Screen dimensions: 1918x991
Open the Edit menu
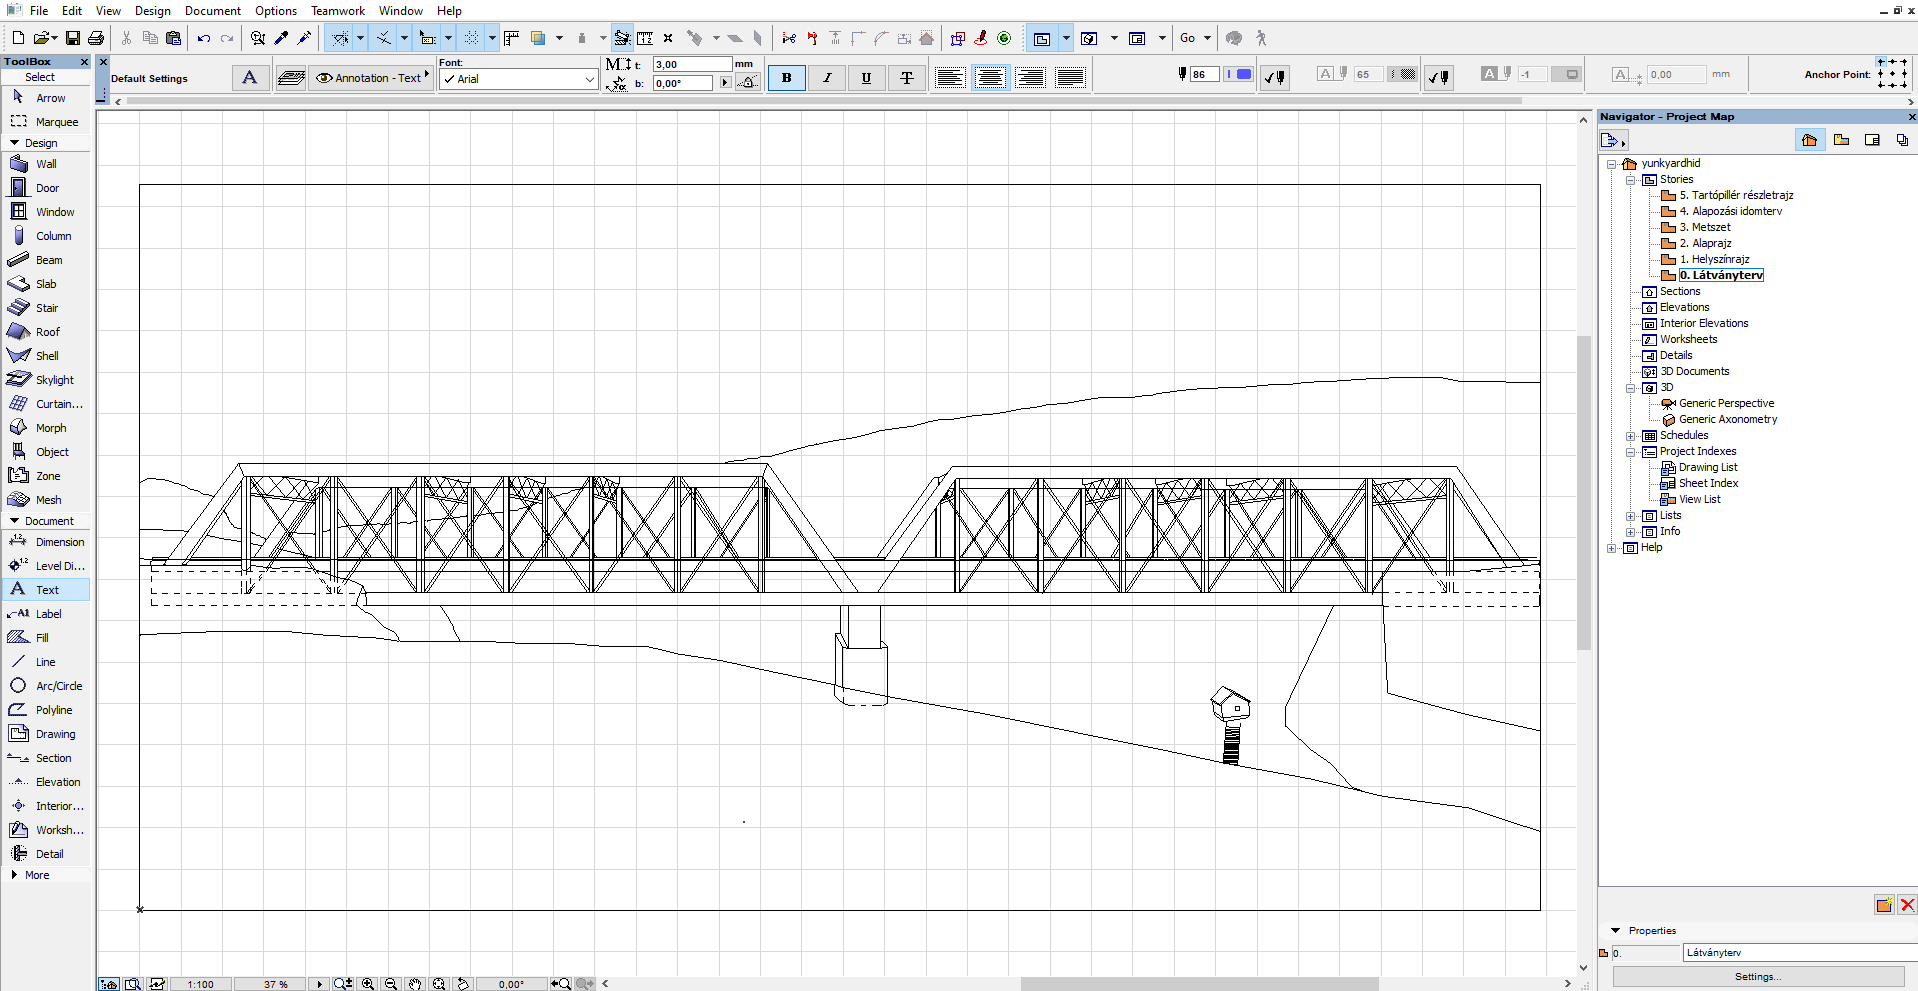(72, 11)
